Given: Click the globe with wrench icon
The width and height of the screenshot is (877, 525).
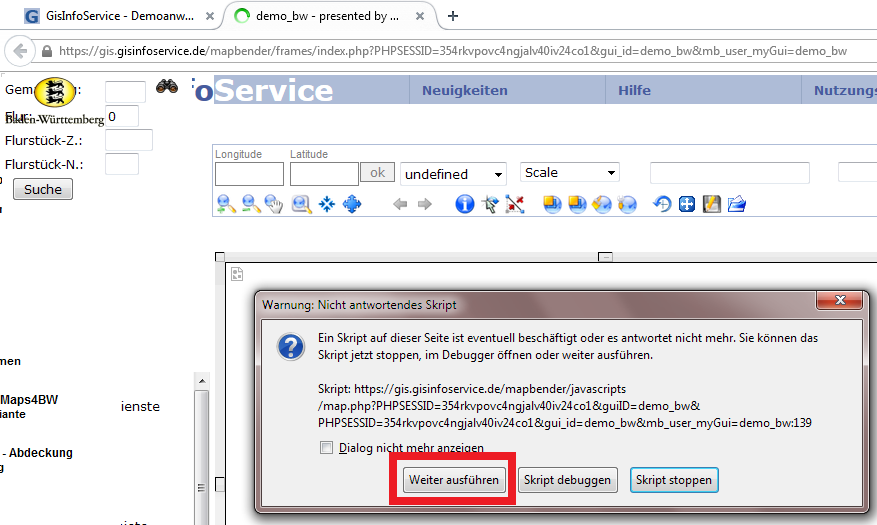Looking at the screenshot, I should 627,204.
